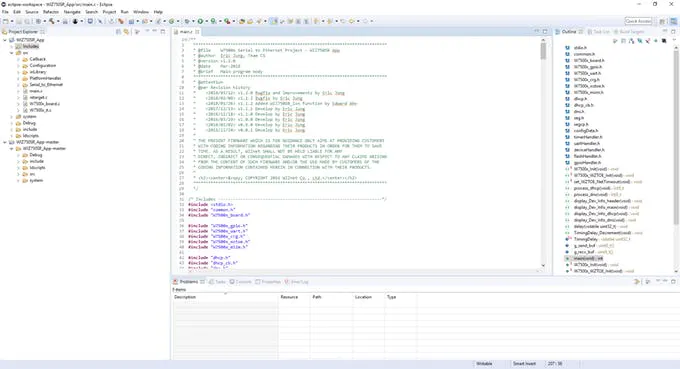
Task: Click the stdio.h include icon in Outline
Action: pyautogui.click(x=567, y=48)
